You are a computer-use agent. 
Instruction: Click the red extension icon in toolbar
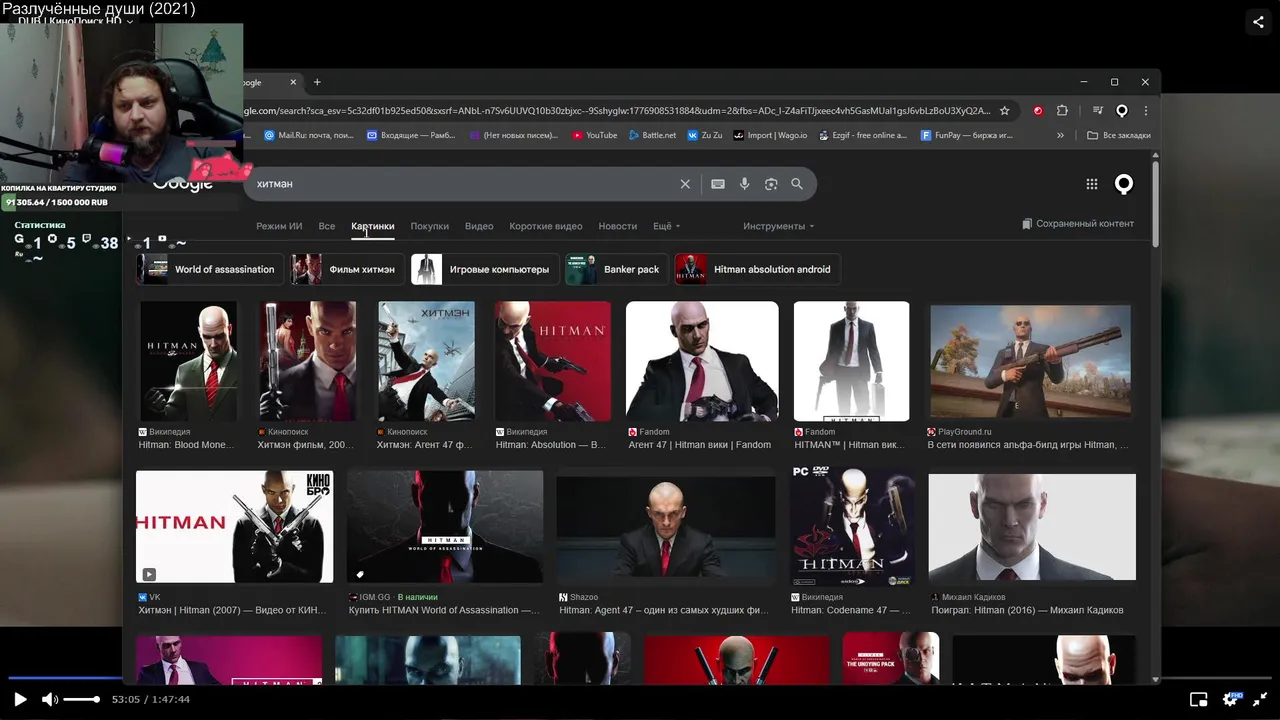1038,110
